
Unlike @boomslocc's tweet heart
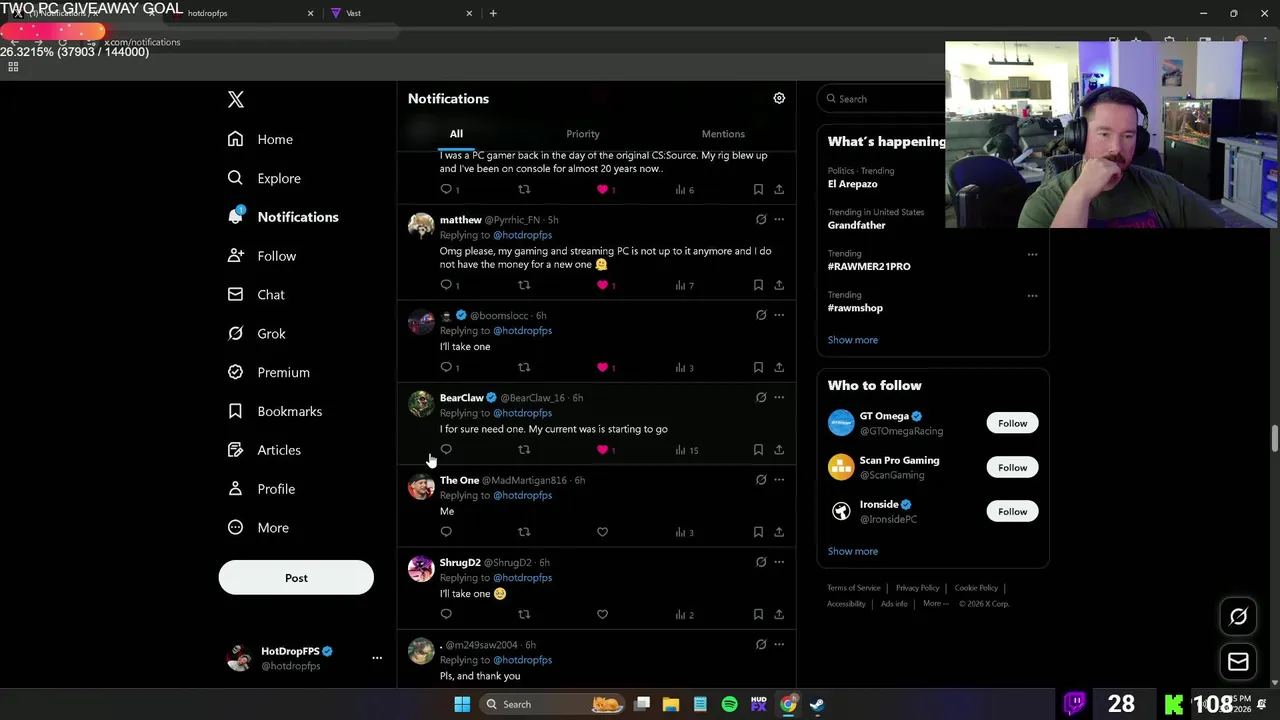point(602,367)
